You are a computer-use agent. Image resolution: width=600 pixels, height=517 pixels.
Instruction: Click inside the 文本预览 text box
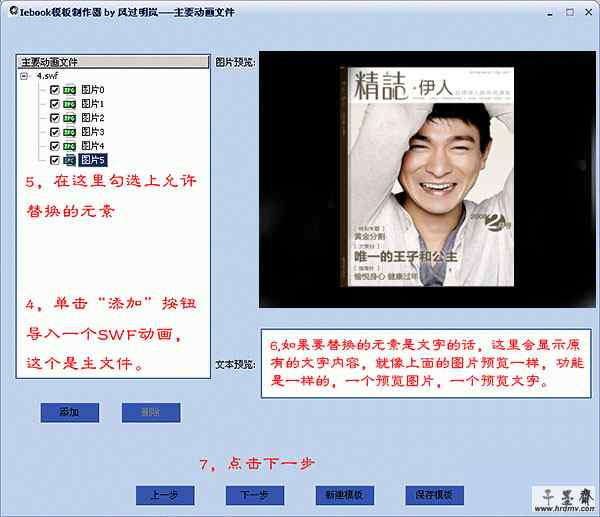tap(426, 364)
